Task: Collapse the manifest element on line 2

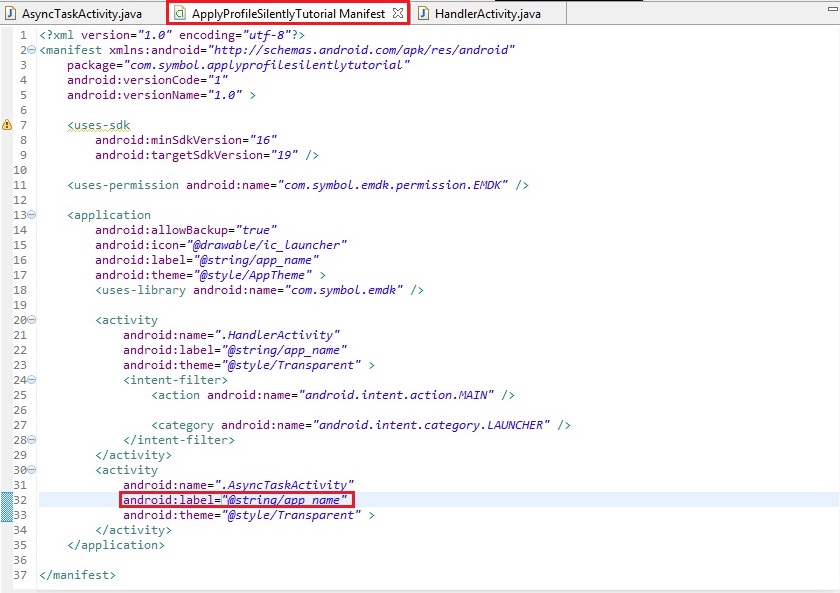Action: tap(32, 50)
